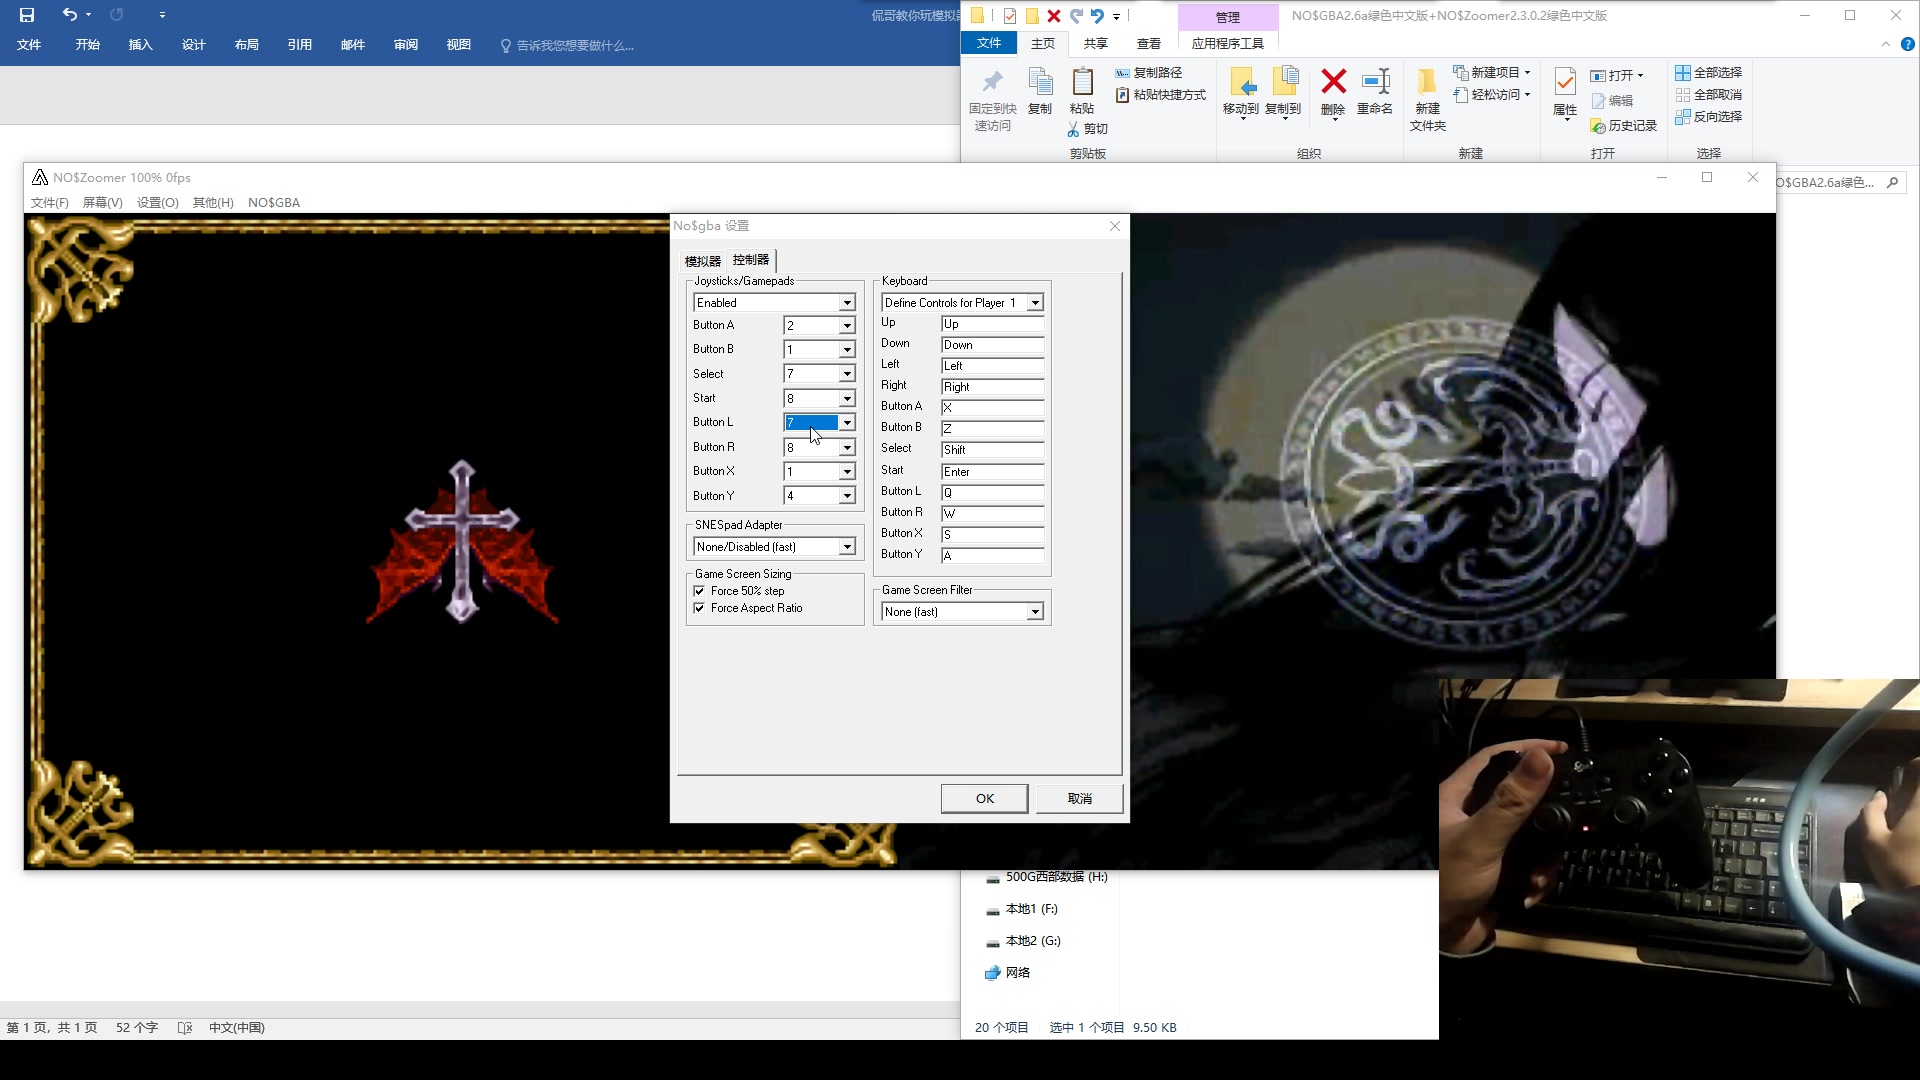Click the Pin to Quick Access icon
1920x1080 pixels.
click(992, 82)
